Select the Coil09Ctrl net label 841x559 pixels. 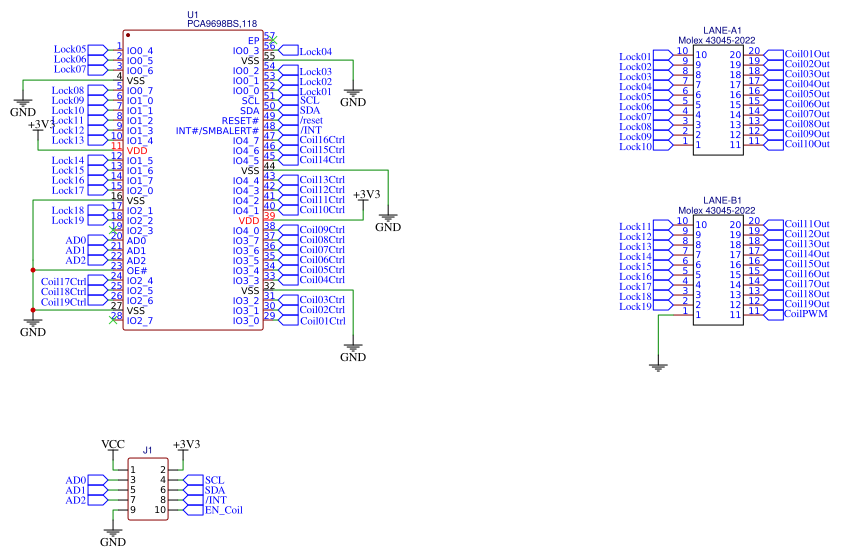(x=322, y=230)
